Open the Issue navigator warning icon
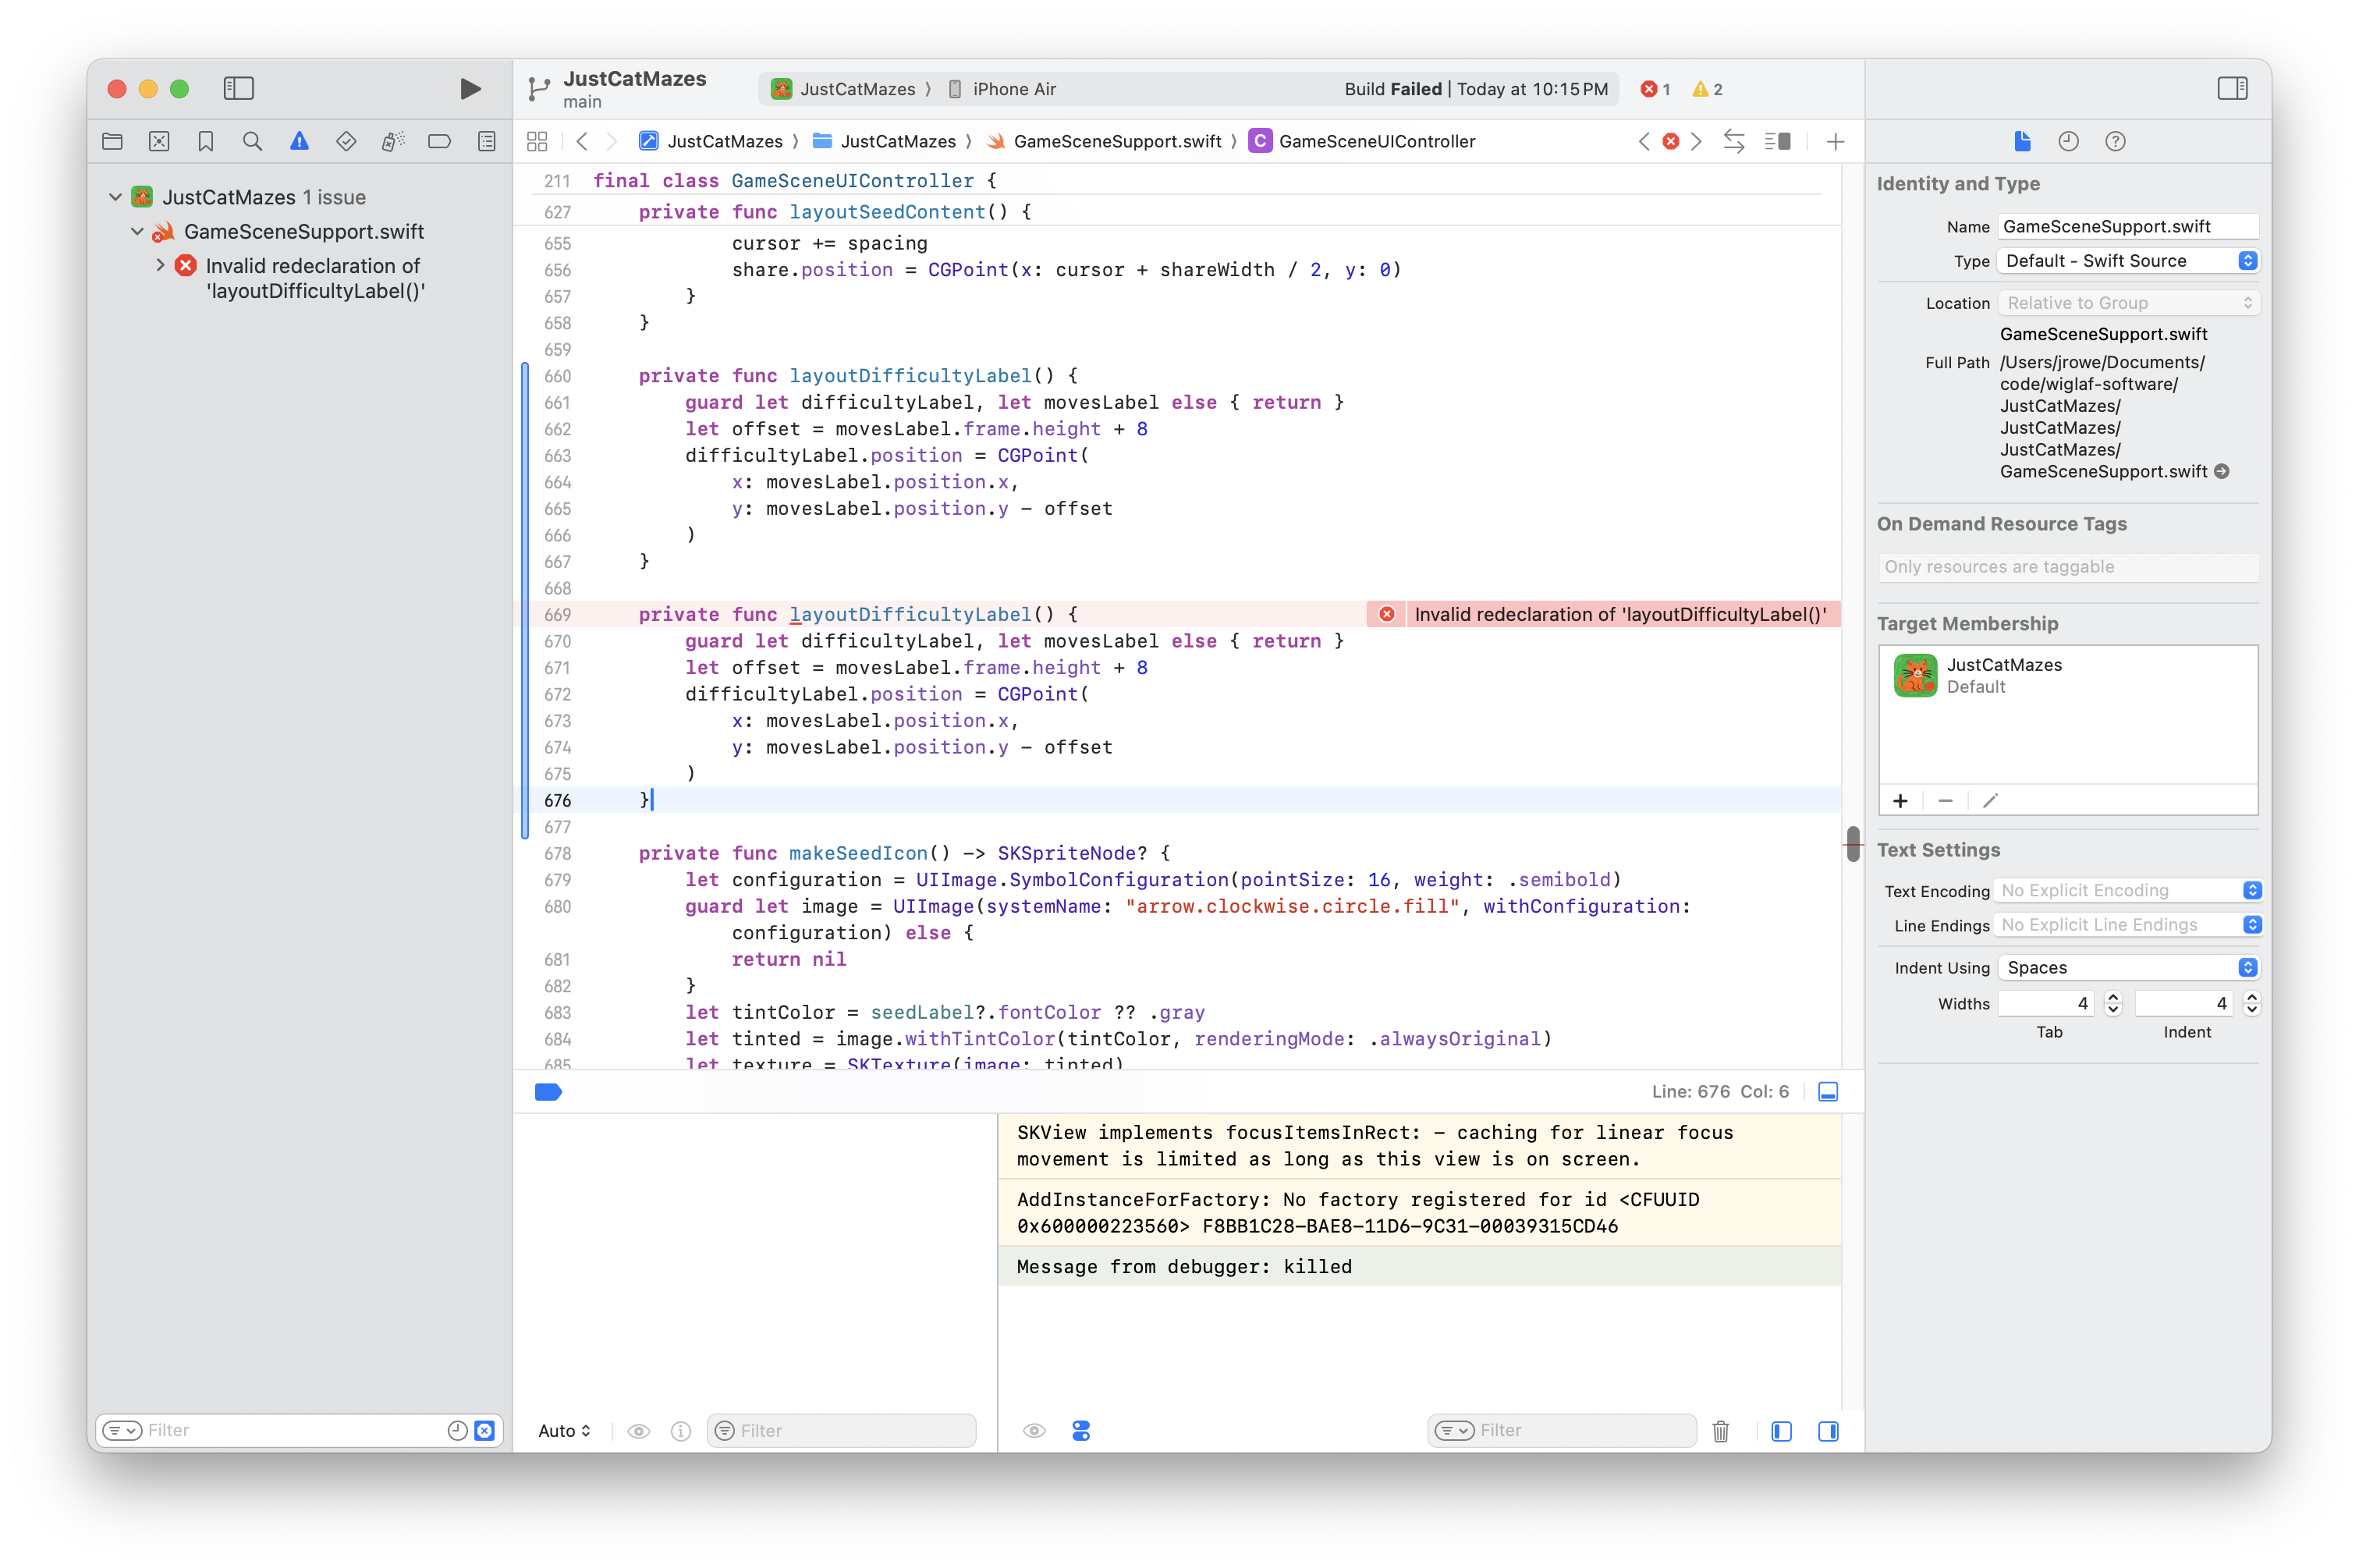 pos(299,141)
